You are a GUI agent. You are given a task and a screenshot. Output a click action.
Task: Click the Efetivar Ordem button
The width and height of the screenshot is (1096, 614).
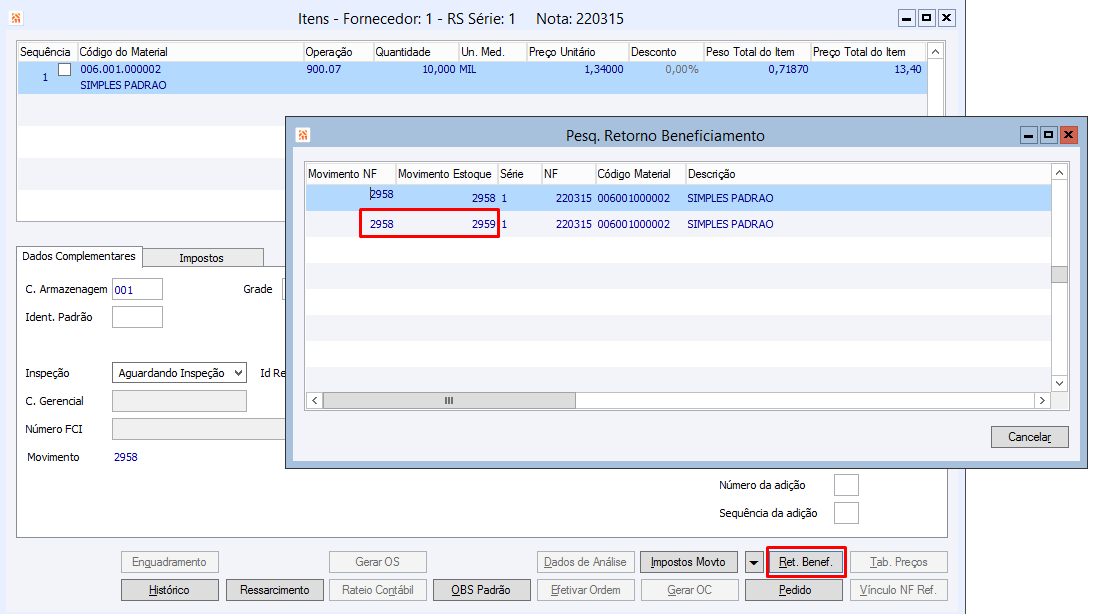point(586,590)
